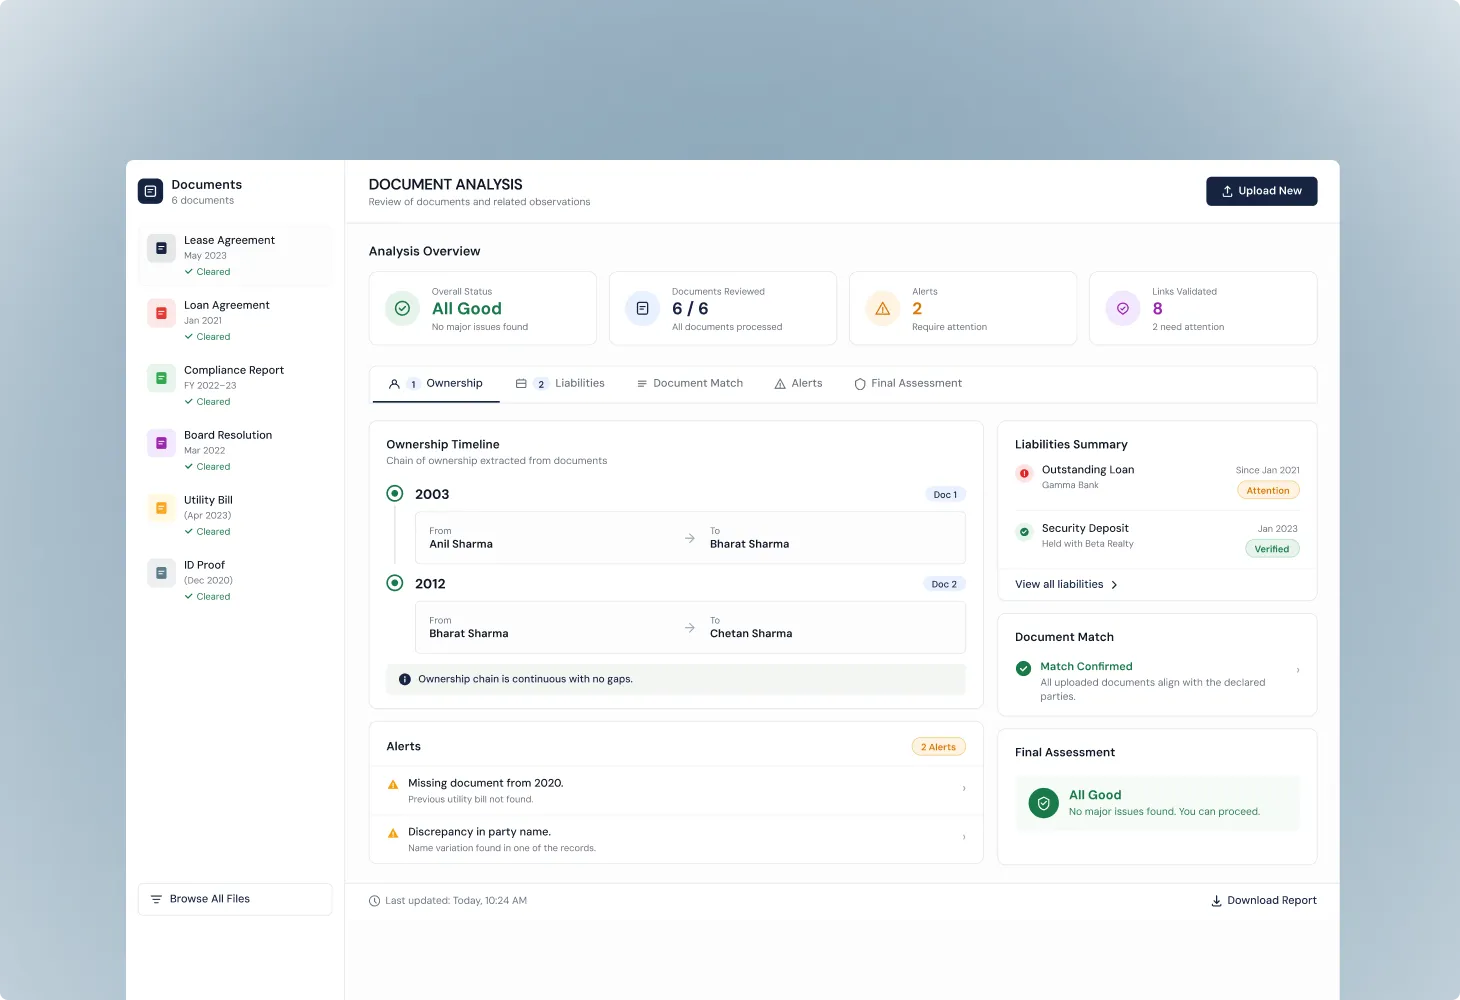Open View all liabilities link
The width and height of the screenshot is (1460, 1000).
click(1066, 585)
